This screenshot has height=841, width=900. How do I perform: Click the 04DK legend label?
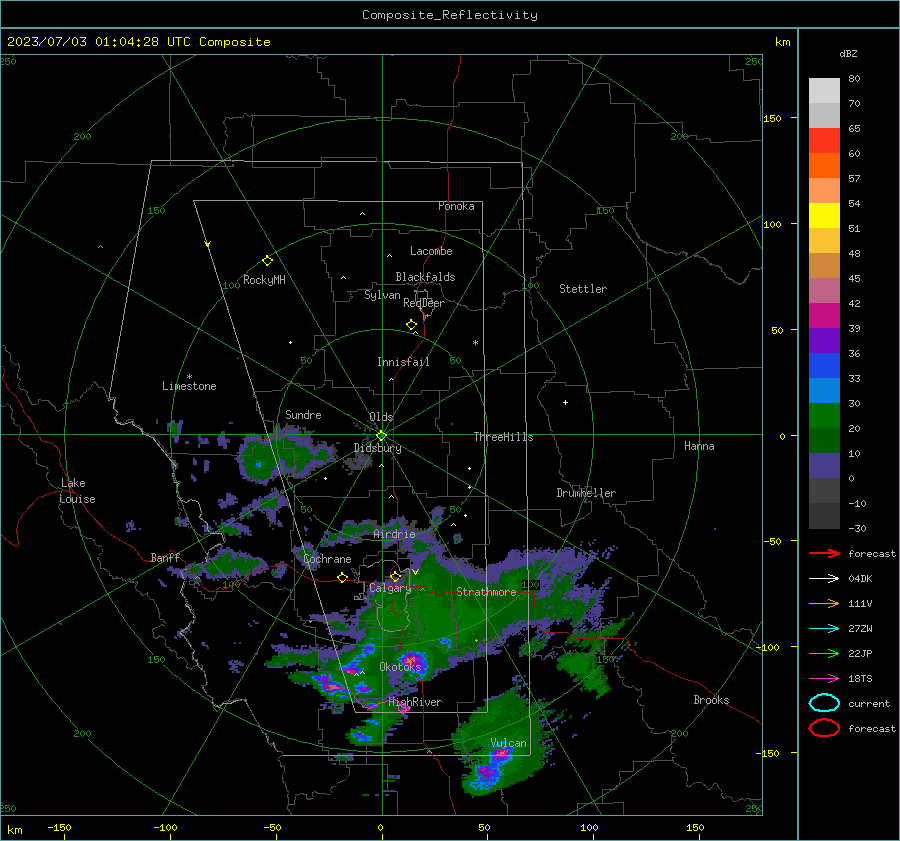(x=860, y=579)
